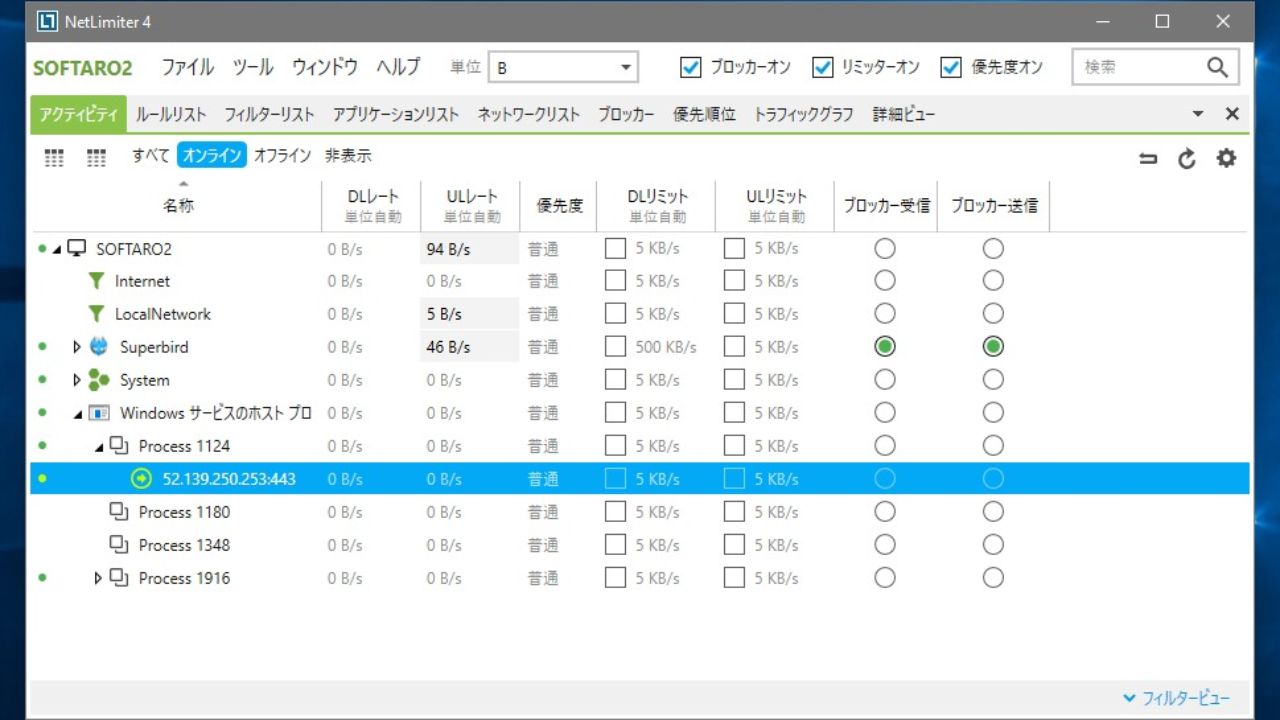Open the tab list dropdown arrow

[x=1198, y=114]
